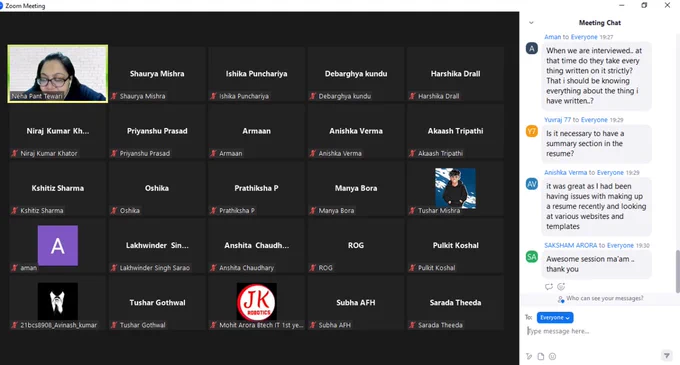Open 'Who can see your messages?' link
The width and height of the screenshot is (680, 365).
point(605,298)
